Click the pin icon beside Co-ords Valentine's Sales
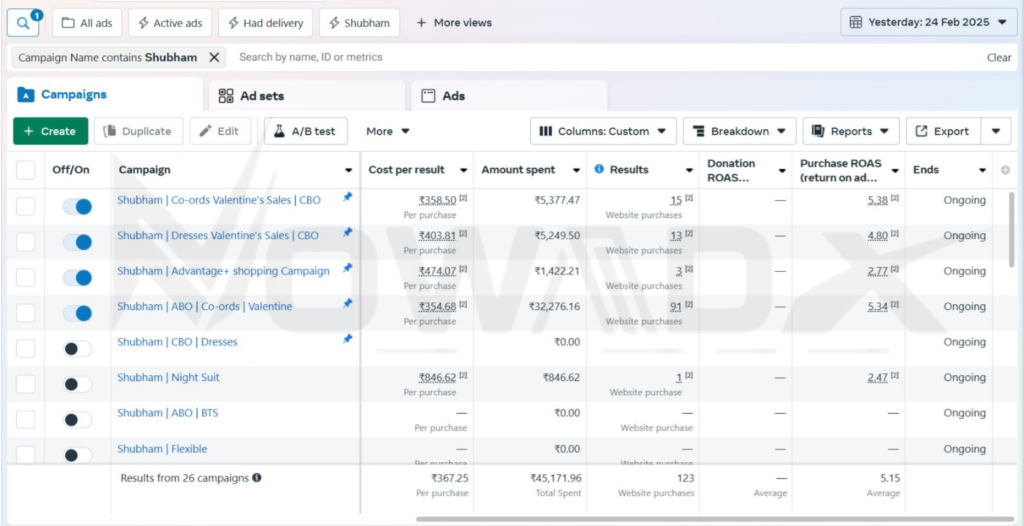The image size is (1024, 526). coord(347,198)
